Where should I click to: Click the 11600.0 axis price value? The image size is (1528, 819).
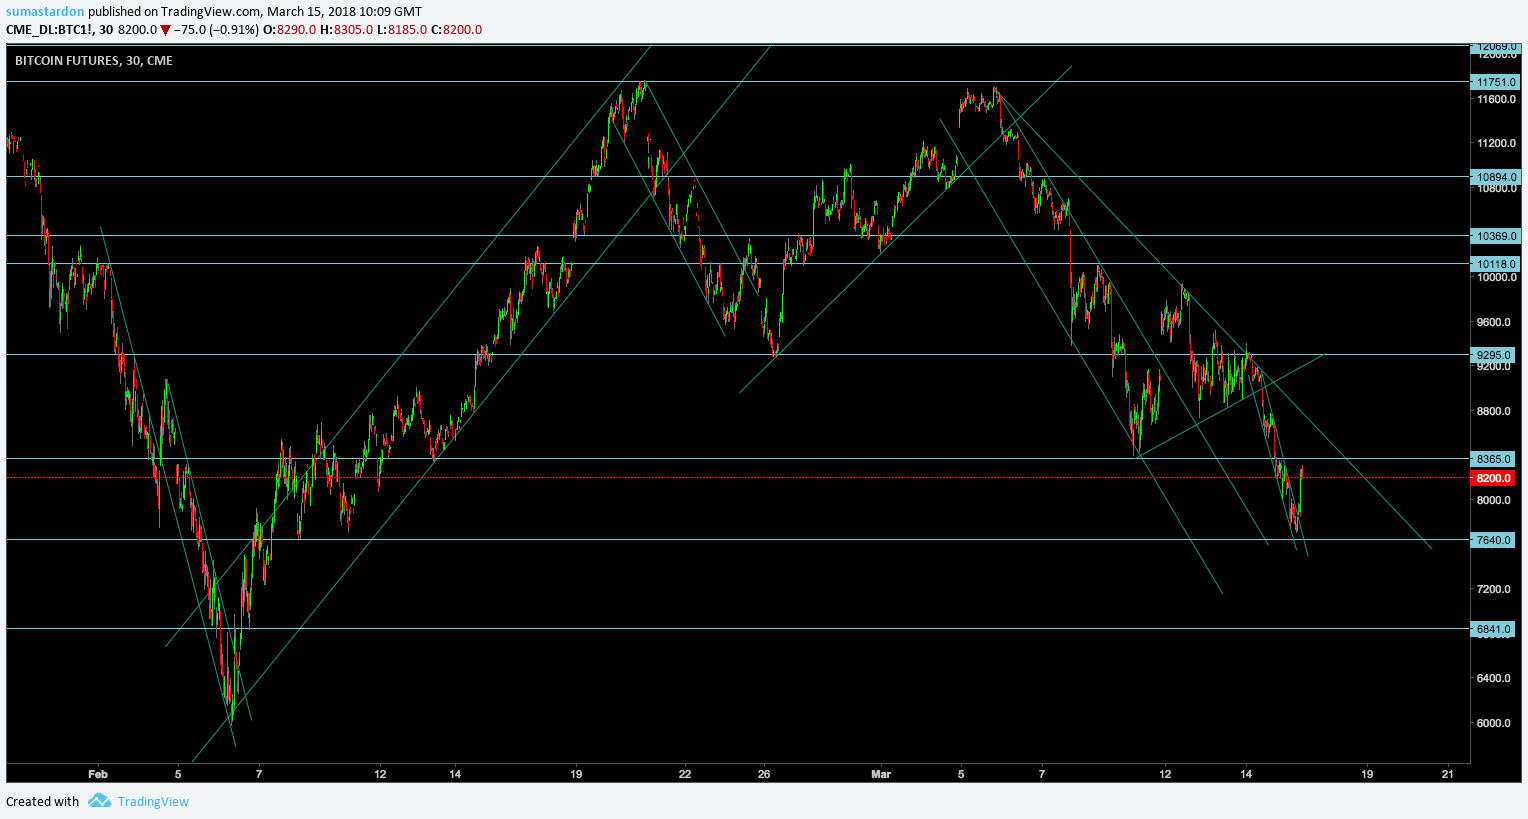pyautogui.click(x=1496, y=99)
